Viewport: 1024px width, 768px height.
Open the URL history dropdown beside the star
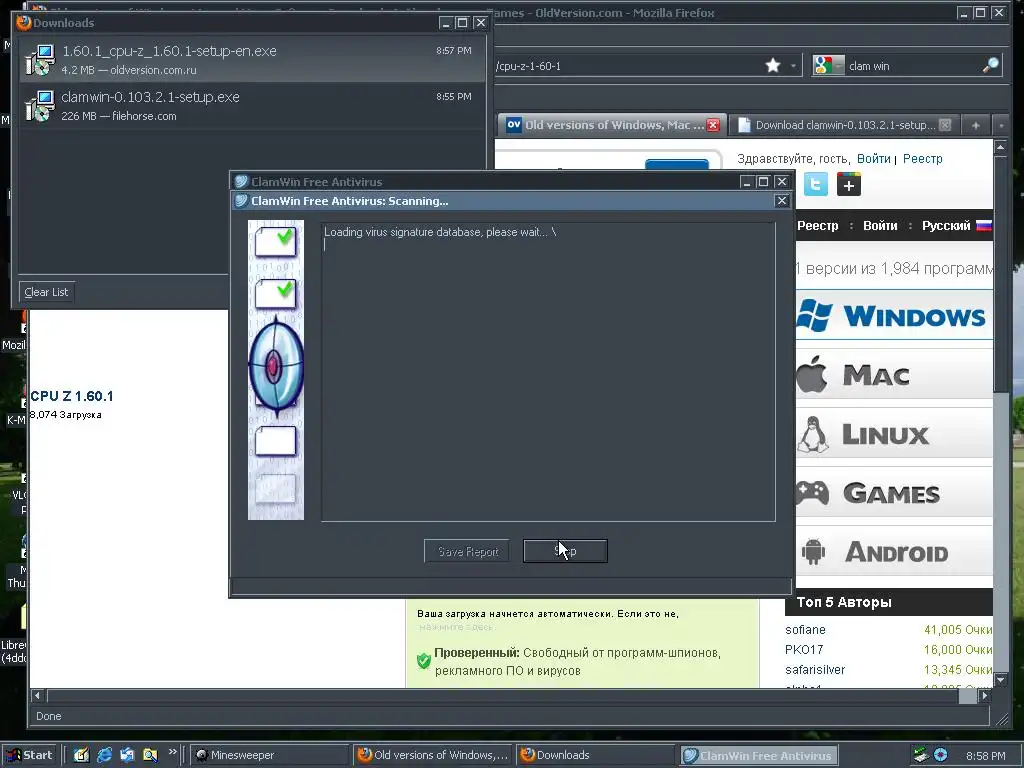(x=793, y=66)
